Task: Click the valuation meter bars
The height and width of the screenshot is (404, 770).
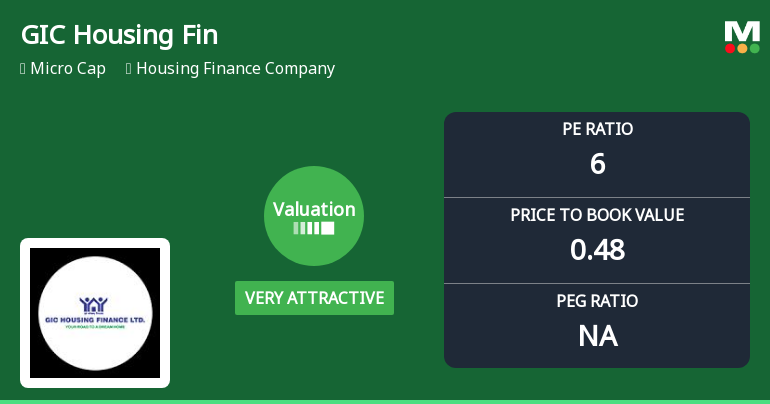Action: coord(314,228)
